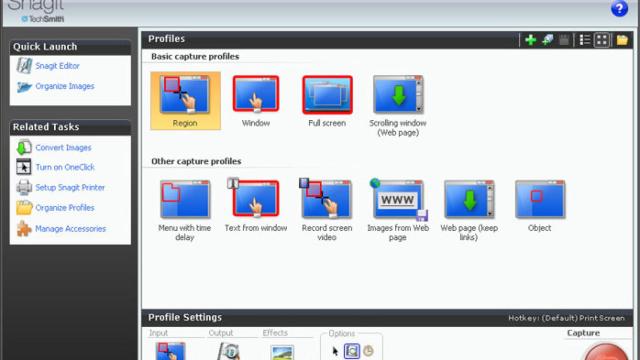The height and width of the screenshot is (360, 640).
Task: Toggle the include cursor option
Action: 335,351
